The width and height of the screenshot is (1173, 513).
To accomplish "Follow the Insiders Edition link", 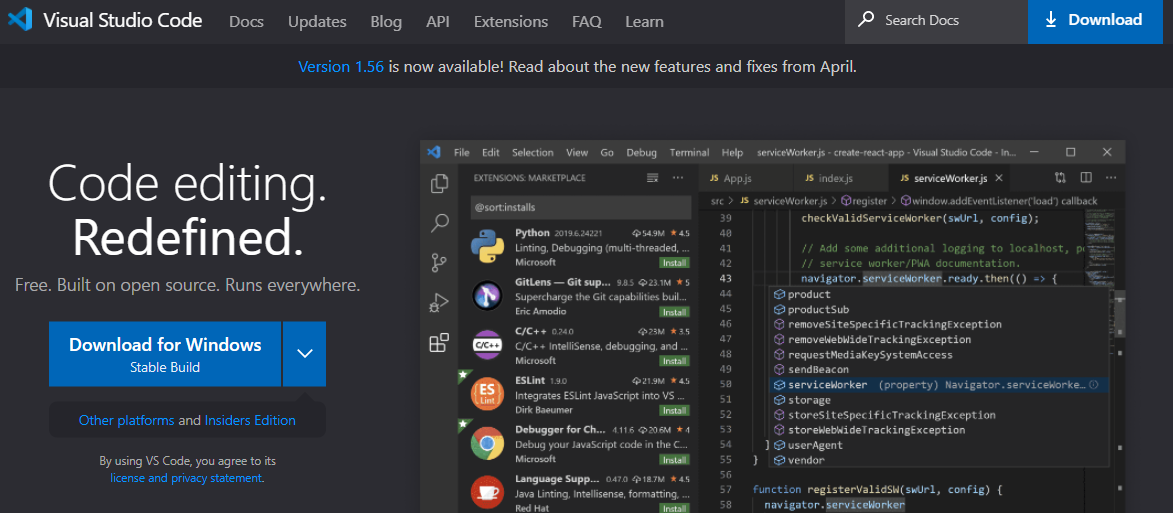I will [x=250, y=420].
